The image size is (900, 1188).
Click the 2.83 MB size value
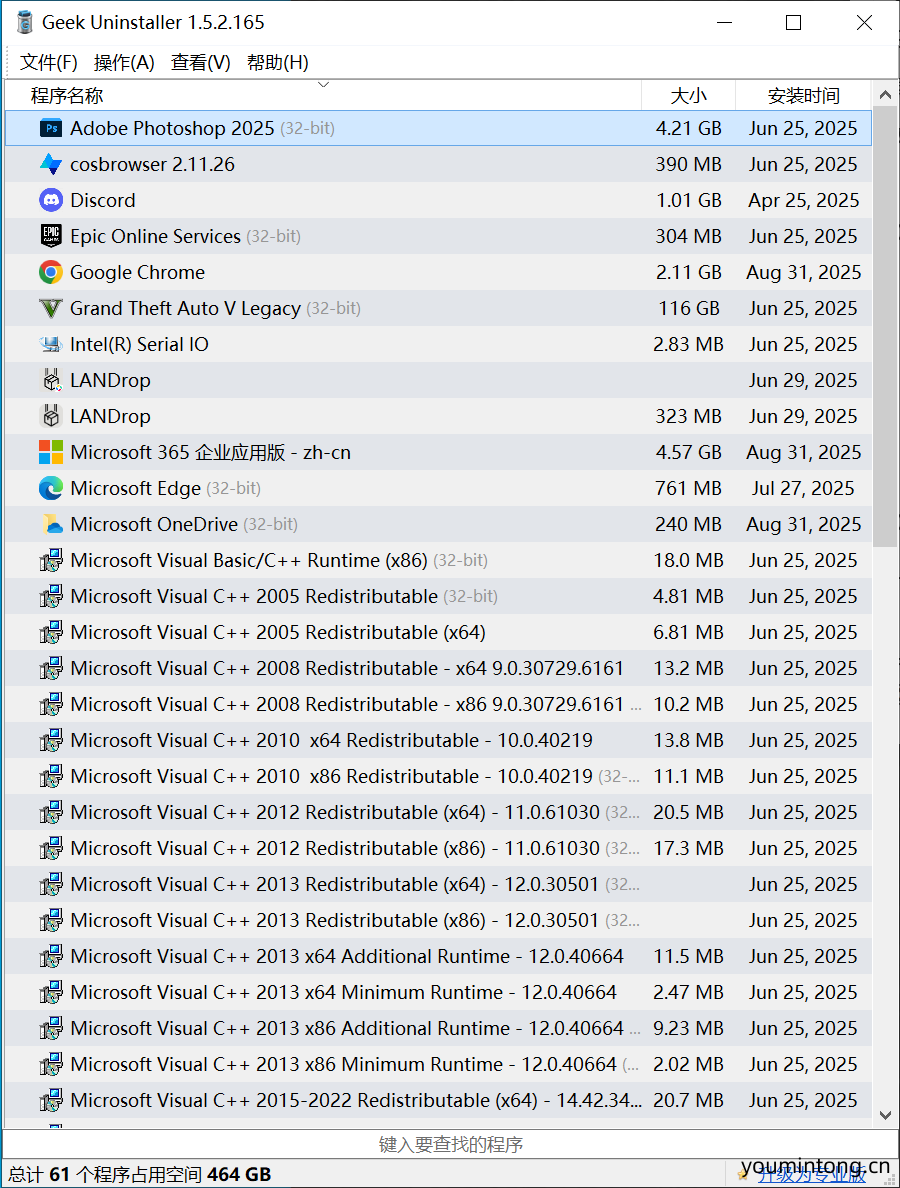(688, 344)
